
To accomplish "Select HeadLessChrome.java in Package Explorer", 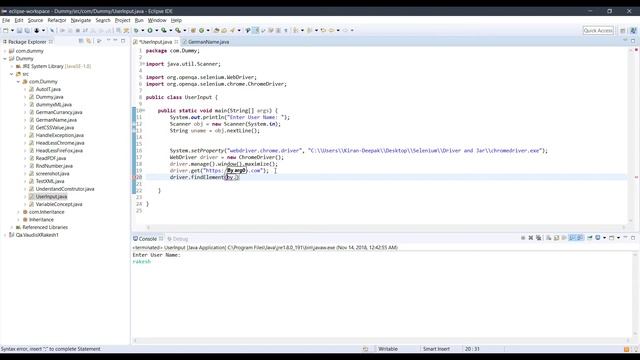I will click(60, 143).
